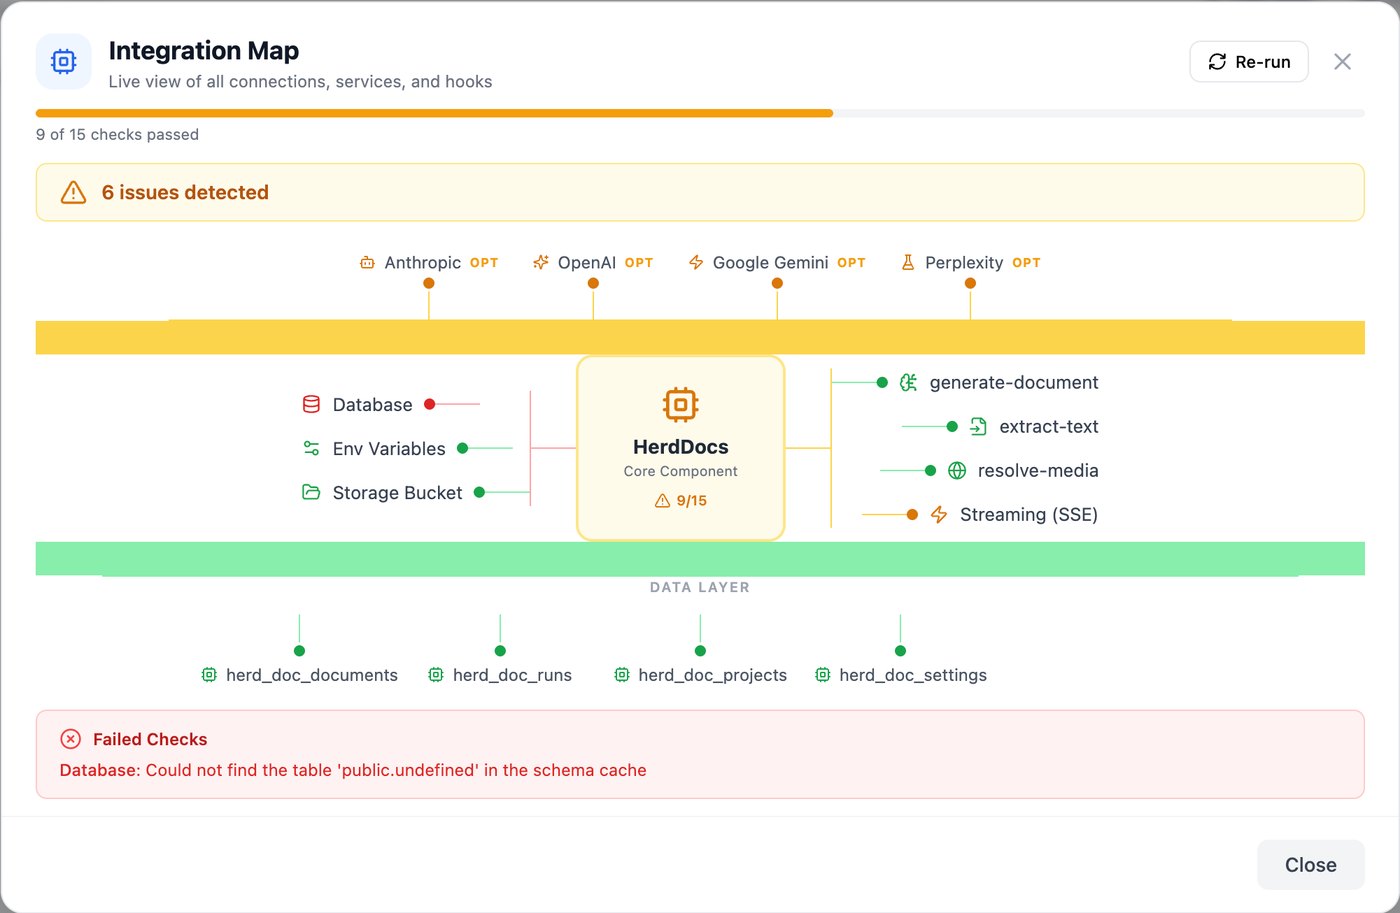The image size is (1400, 913).
Task: Click the checks progress bar
Action: click(x=700, y=114)
